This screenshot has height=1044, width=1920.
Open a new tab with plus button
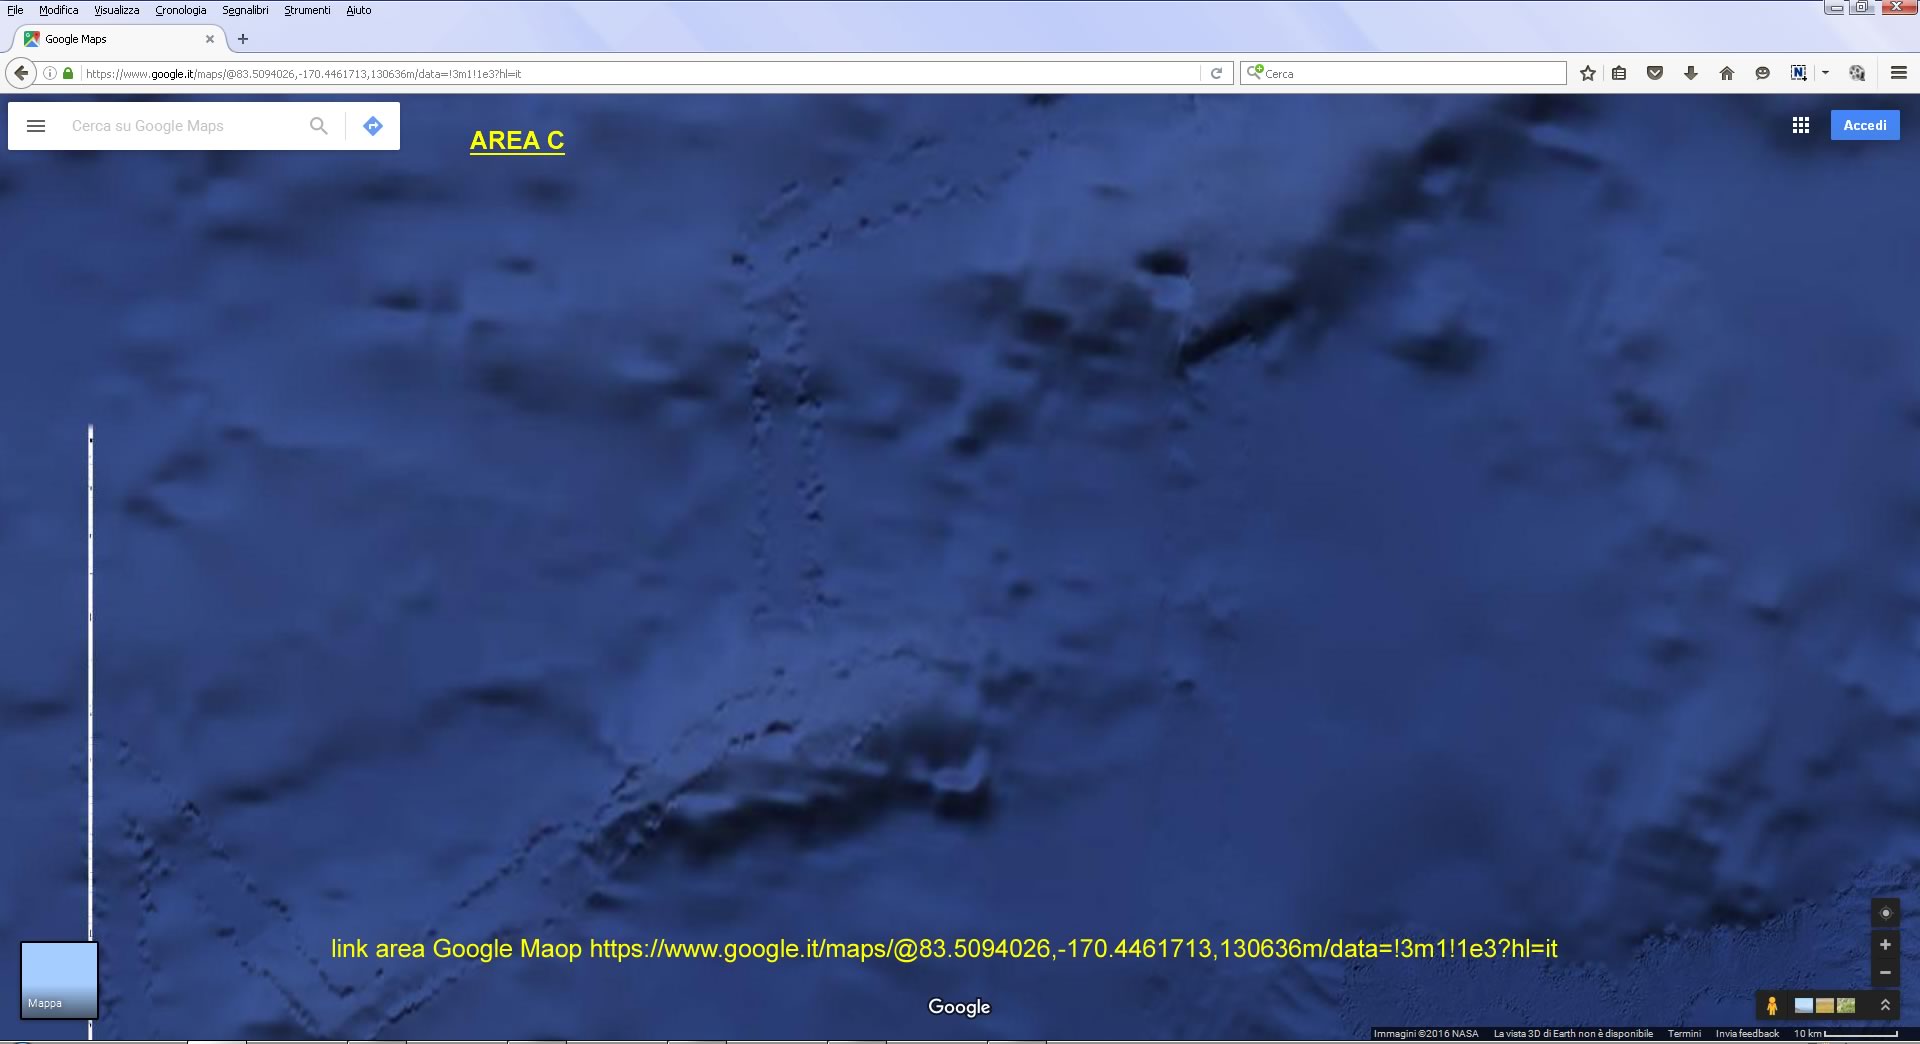242,39
